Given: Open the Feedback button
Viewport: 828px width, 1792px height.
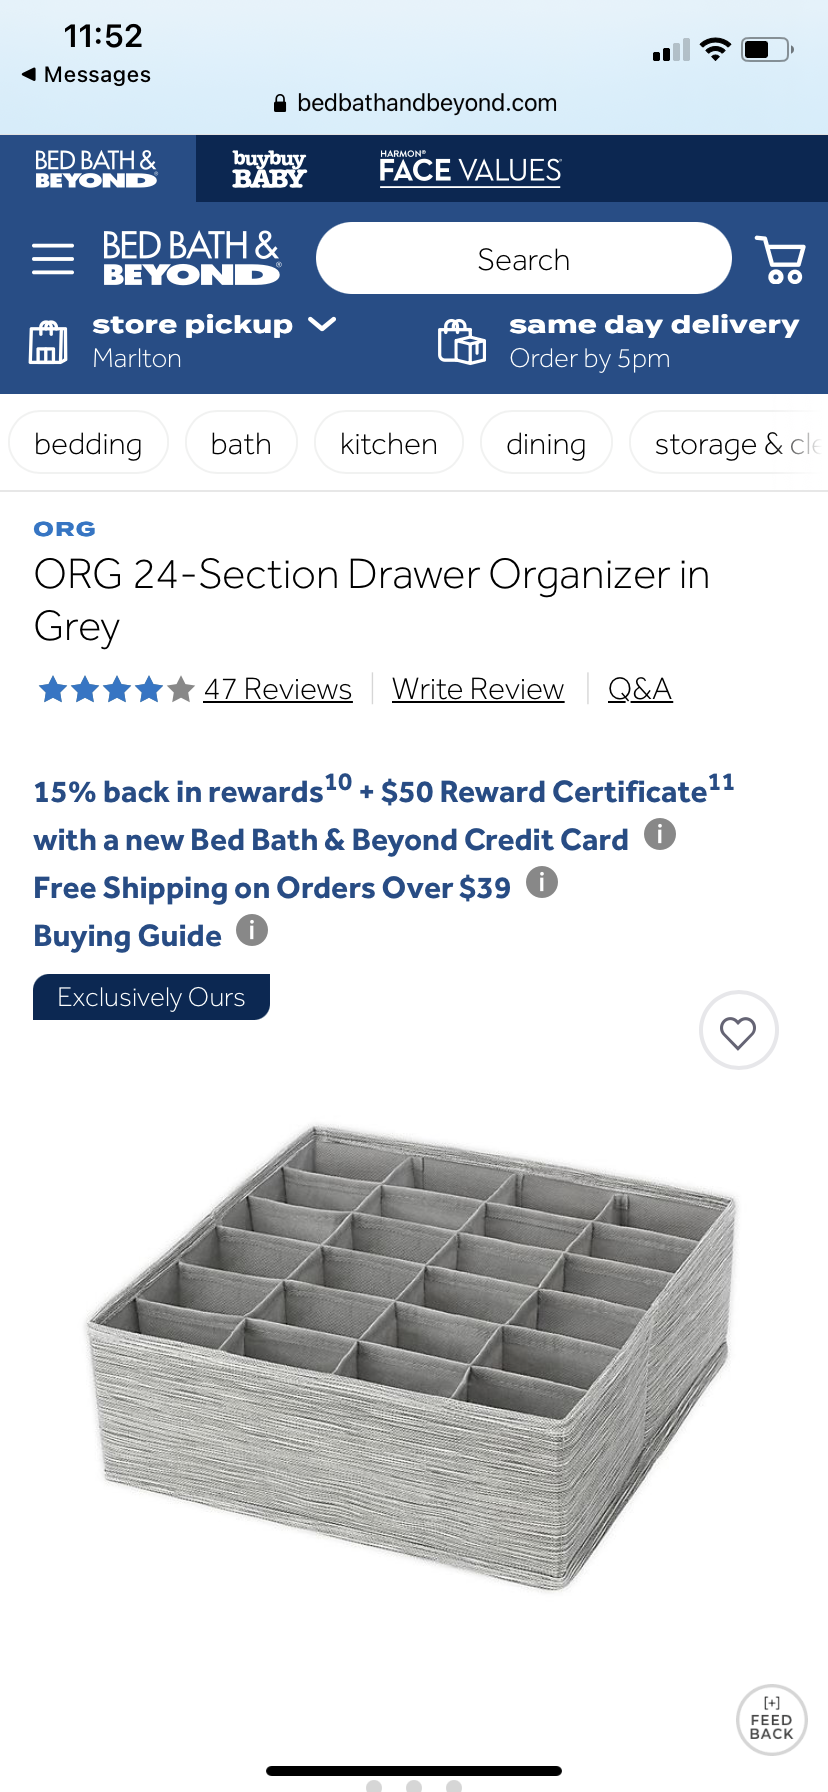Looking at the screenshot, I should (771, 1720).
